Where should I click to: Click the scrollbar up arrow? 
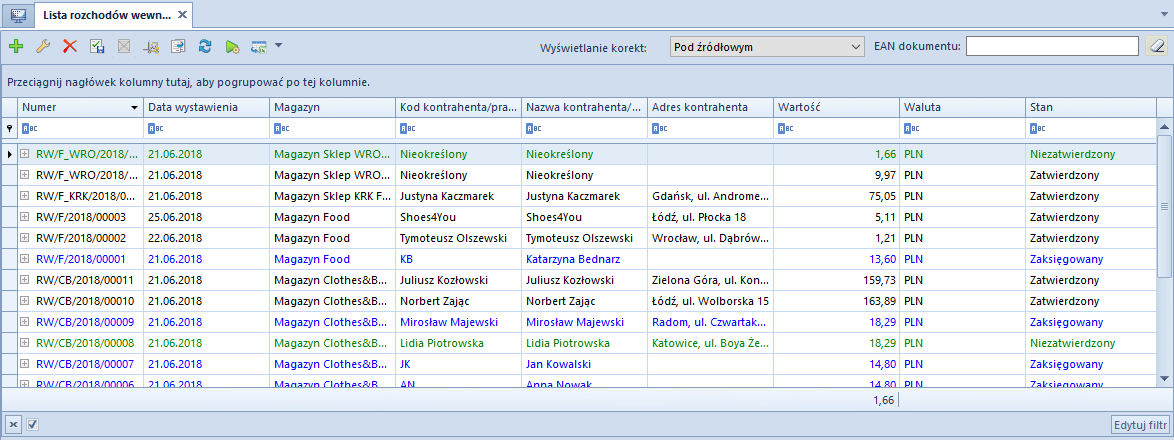tap(1164, 125)
